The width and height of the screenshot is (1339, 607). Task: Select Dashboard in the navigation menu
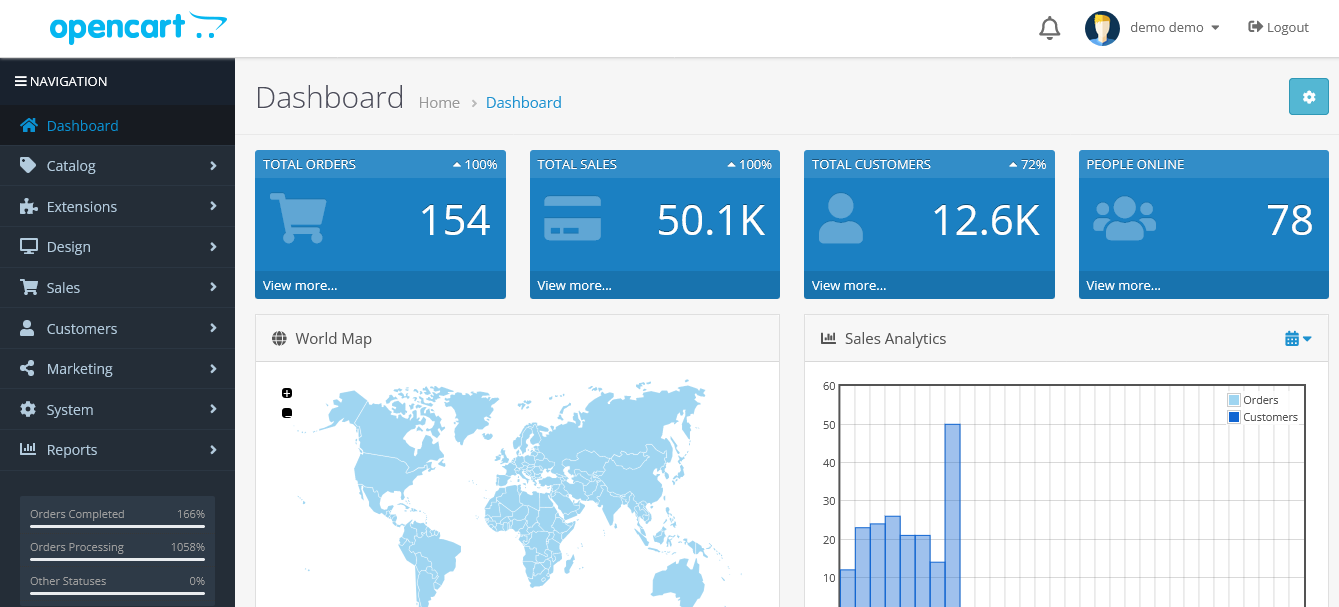(x=83, y=125)
